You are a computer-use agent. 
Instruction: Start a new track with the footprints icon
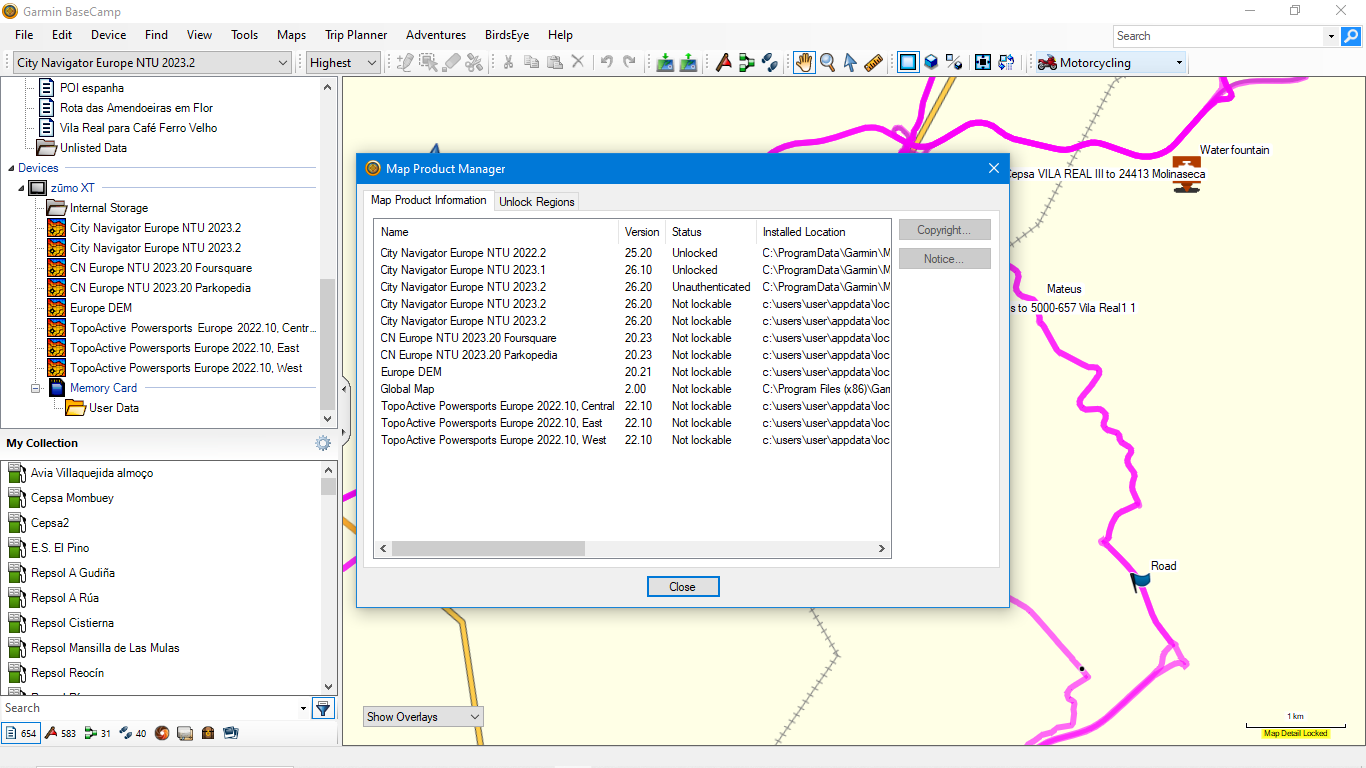(770, 62)
